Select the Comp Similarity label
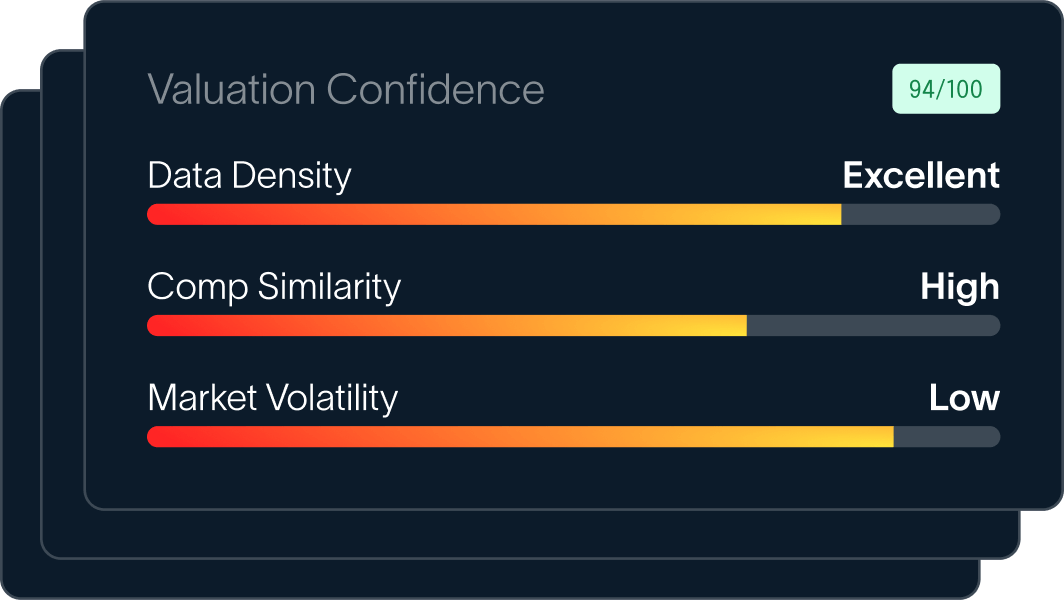 click(273, 287)
